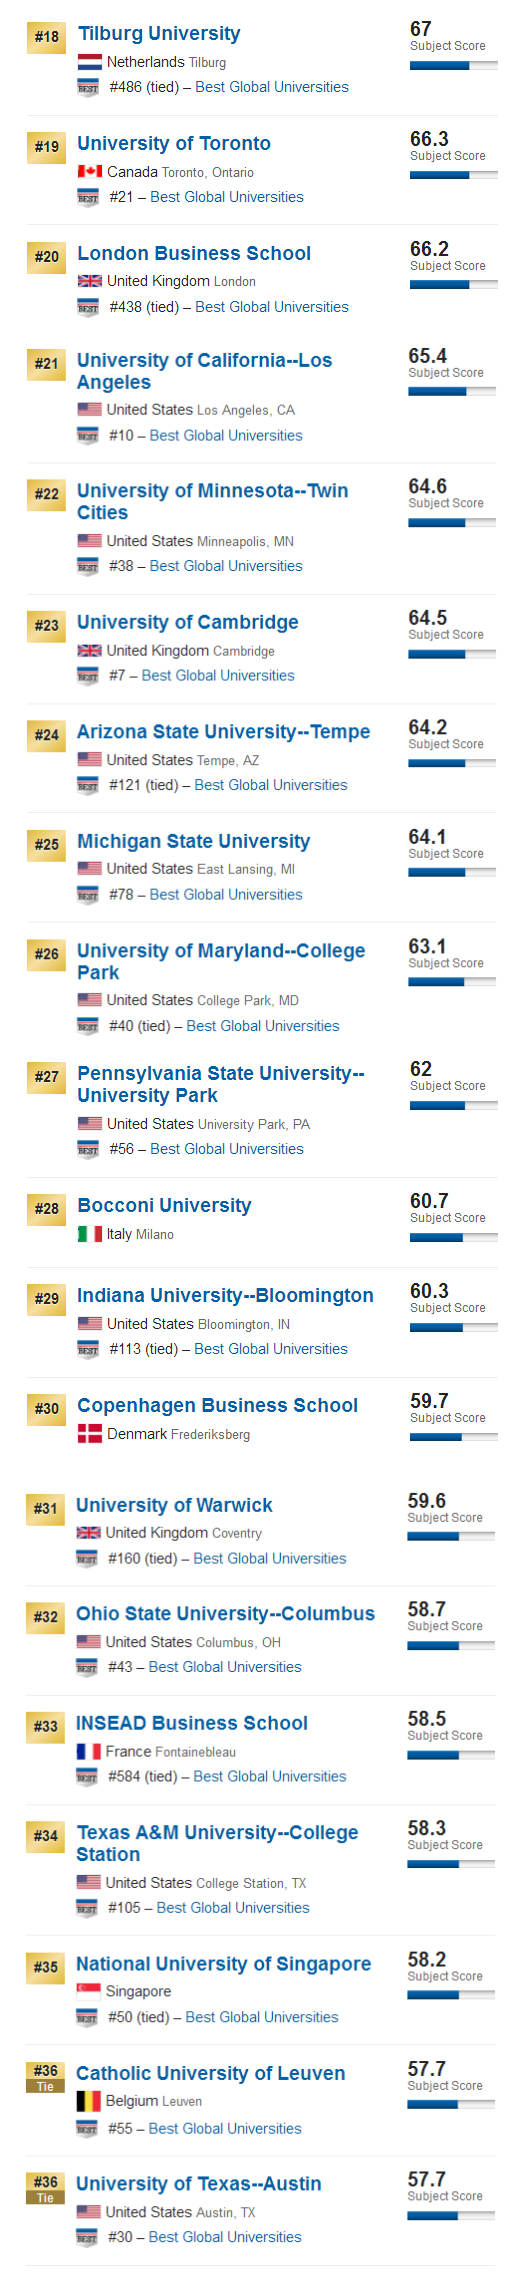Viewport: 523px width, 2276px height.
Task: Click the Italy flag under Bocconi University
Action: tap(89, 1234)
